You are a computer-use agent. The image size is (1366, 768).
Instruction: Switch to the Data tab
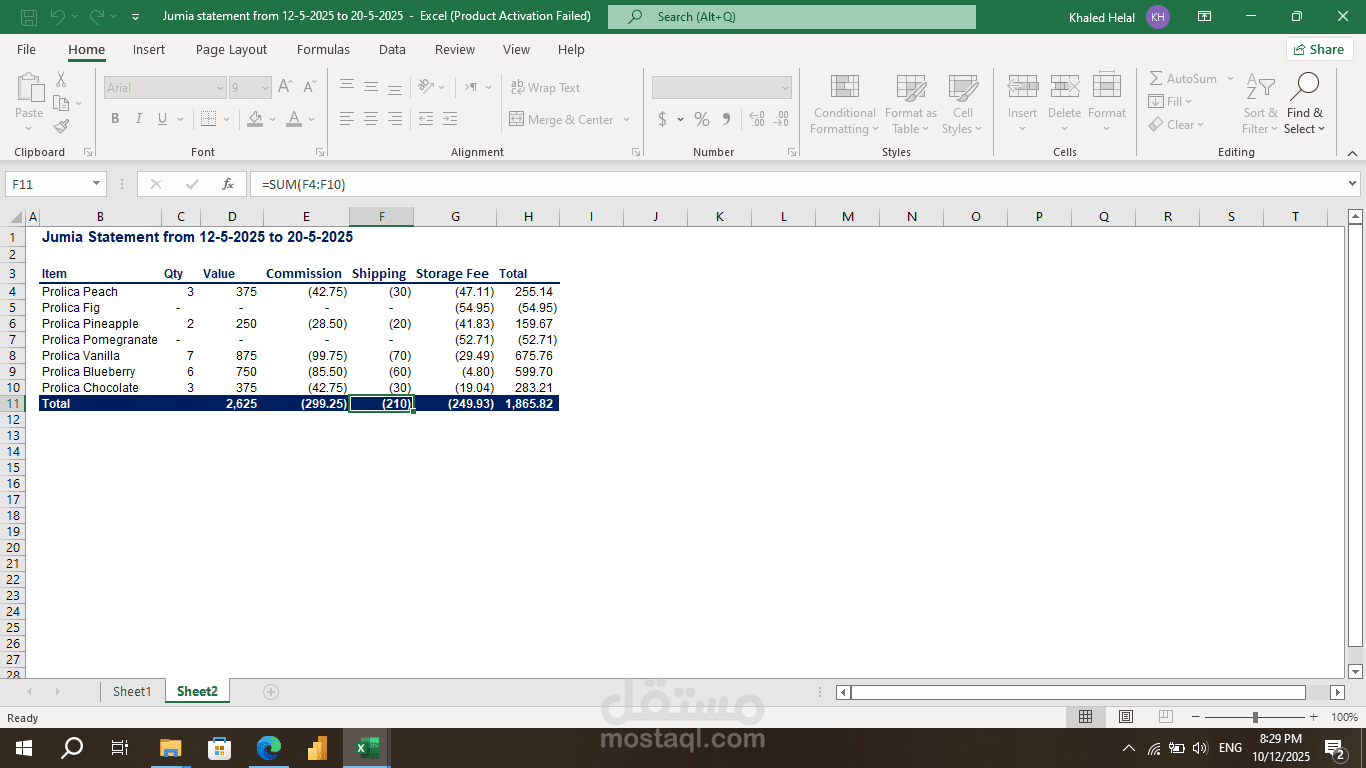(x=392, y=49)
